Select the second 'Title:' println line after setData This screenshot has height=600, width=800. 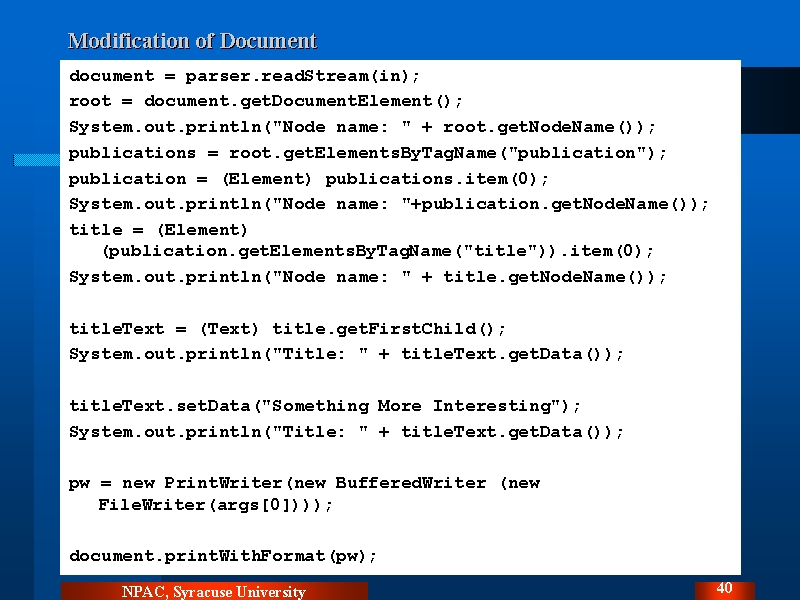coord(346,432)
